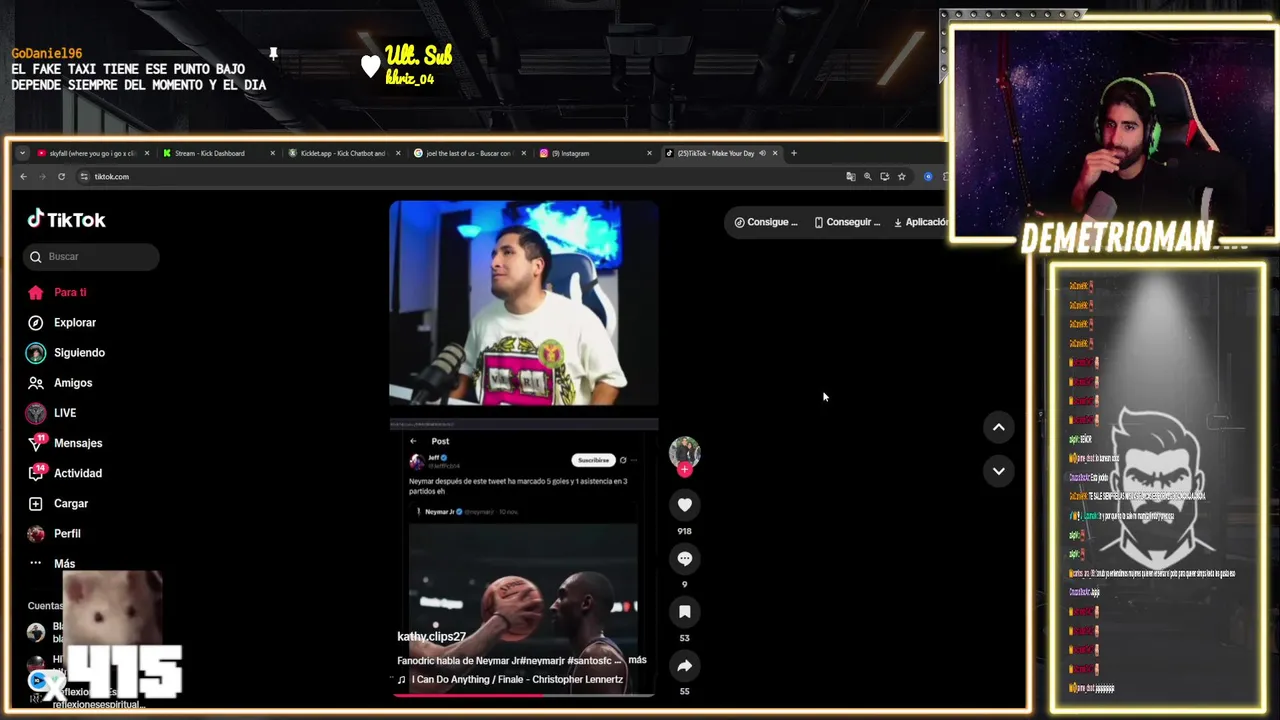
Task: Open the translate page icon
Action: coord(851,176)
